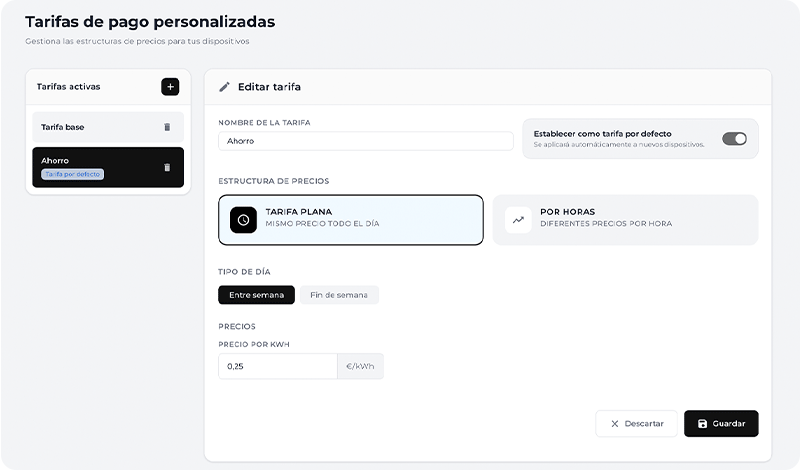Discard changes with the Descartar button
Image resolution: width=800 pixels, height=470 pixels.
click(636, 424)
